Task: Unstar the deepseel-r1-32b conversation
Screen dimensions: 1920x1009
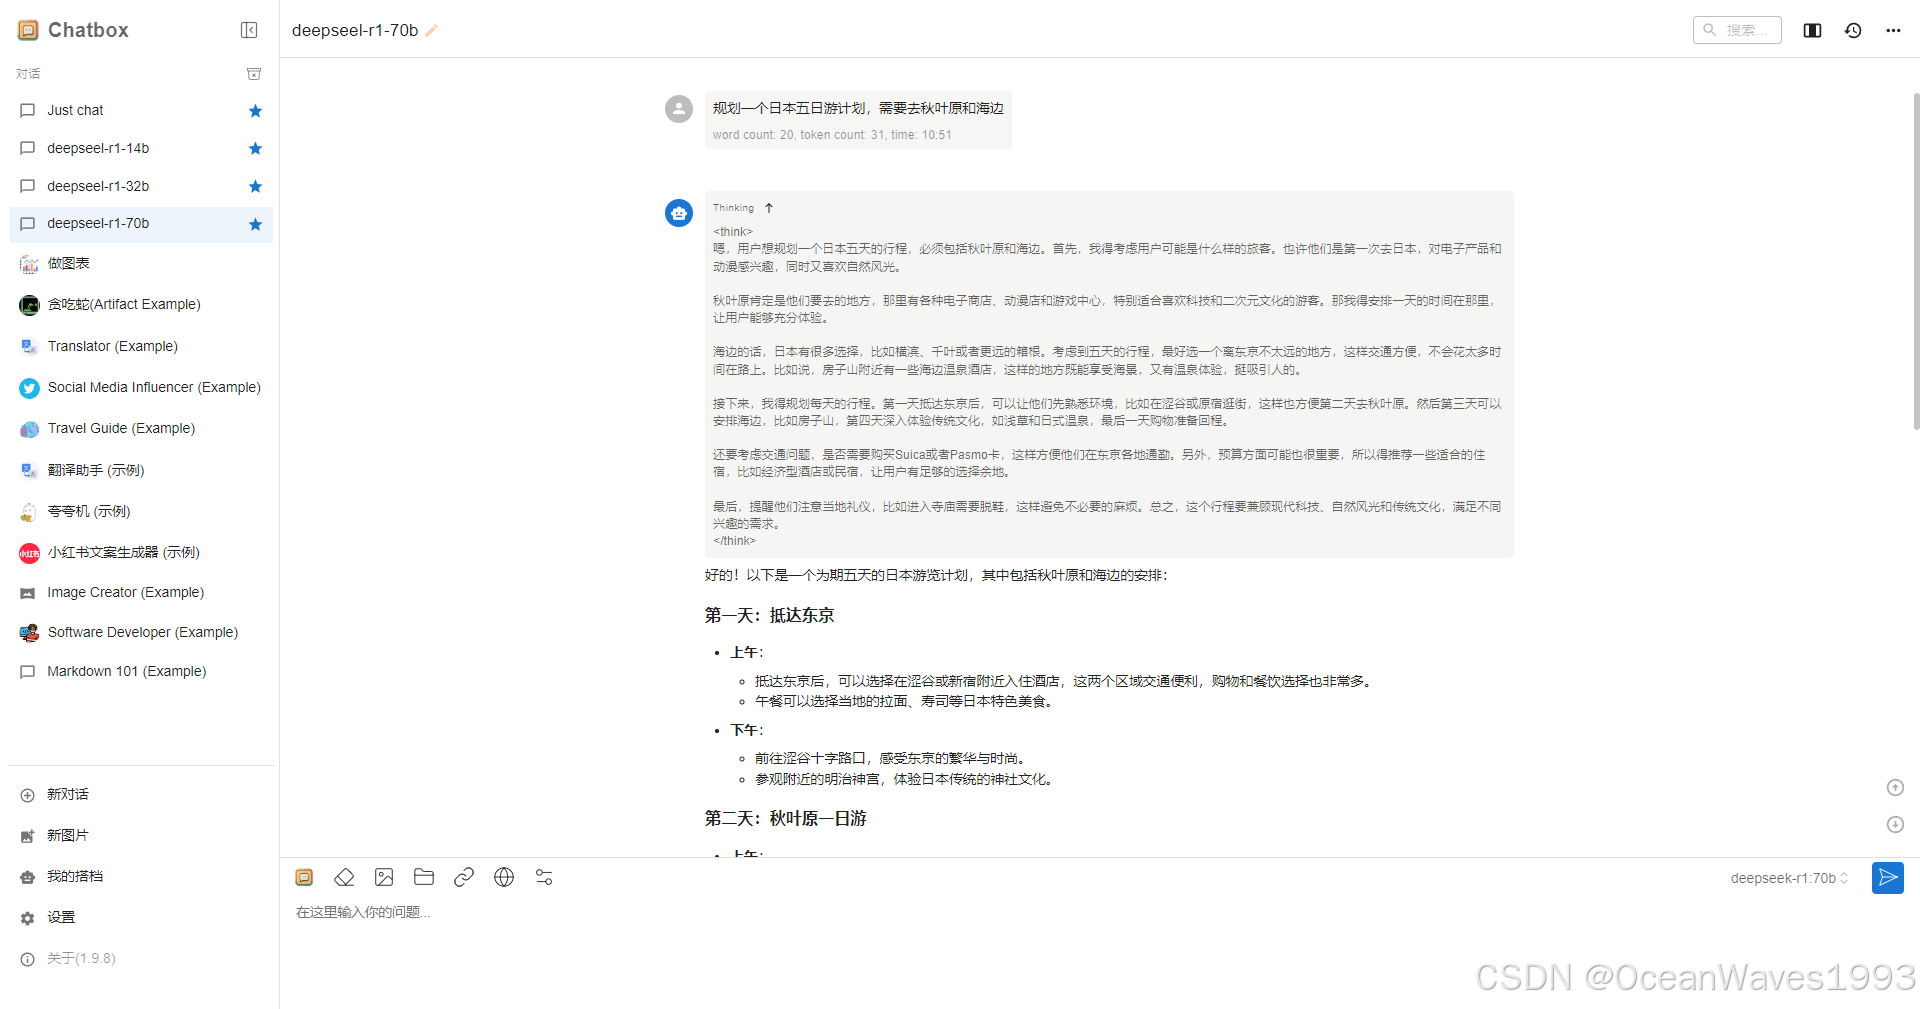Action: point(255,187)
